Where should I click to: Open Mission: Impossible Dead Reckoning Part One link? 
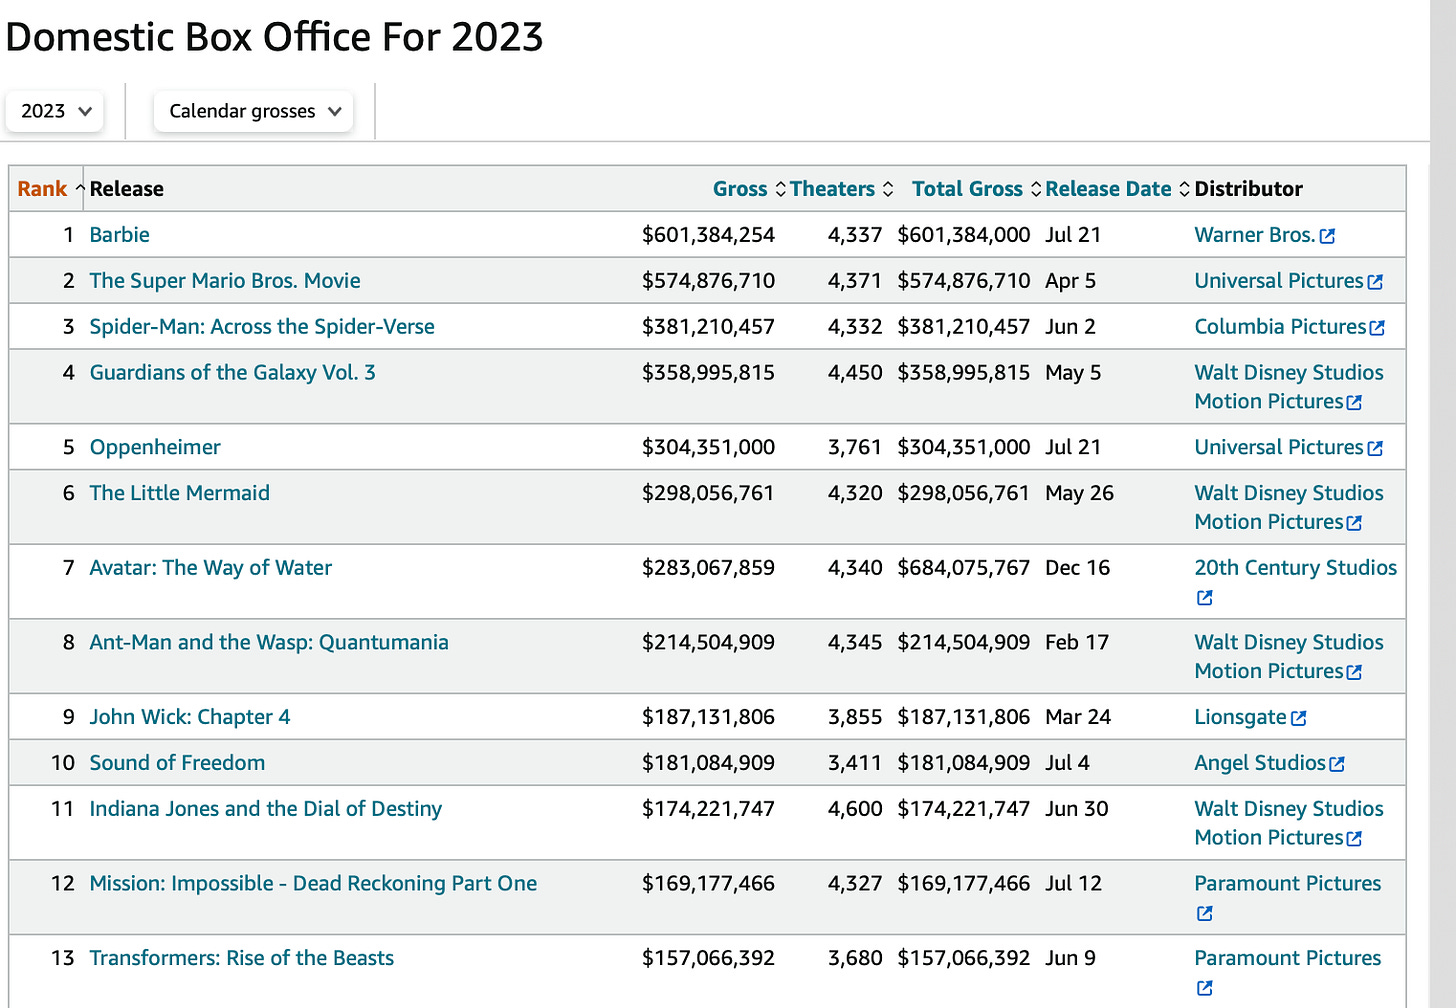pos(313,884)
